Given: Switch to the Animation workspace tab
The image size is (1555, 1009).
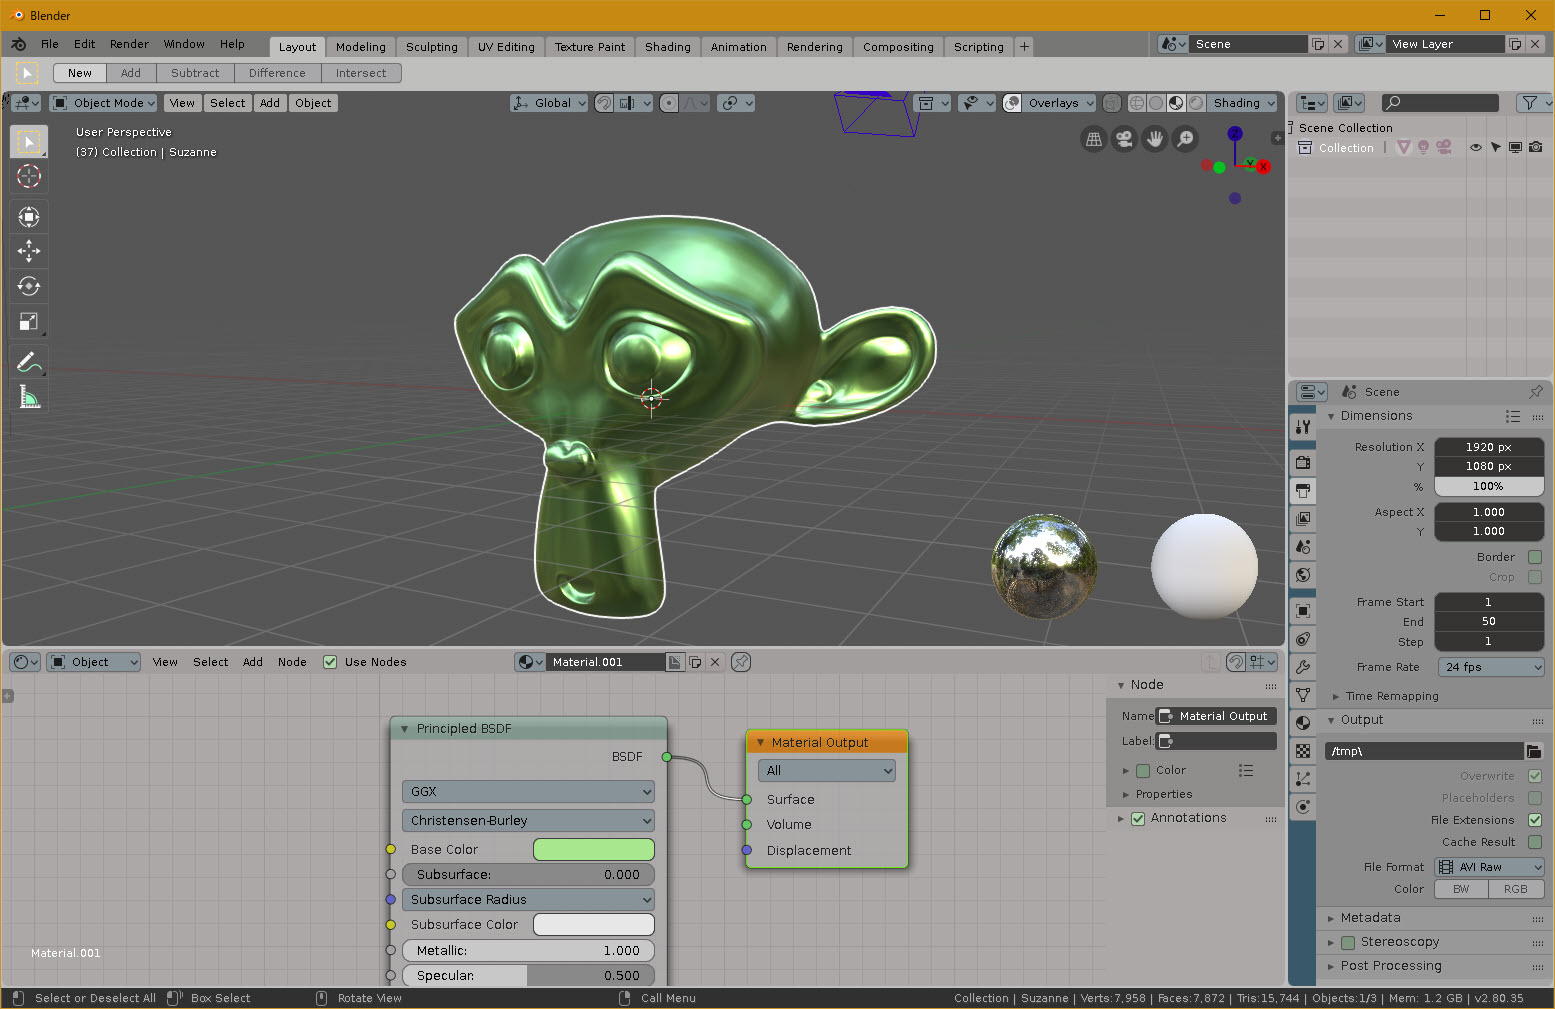Looking at the screenshot, I should pyautogui.click(x=739, y=47).
